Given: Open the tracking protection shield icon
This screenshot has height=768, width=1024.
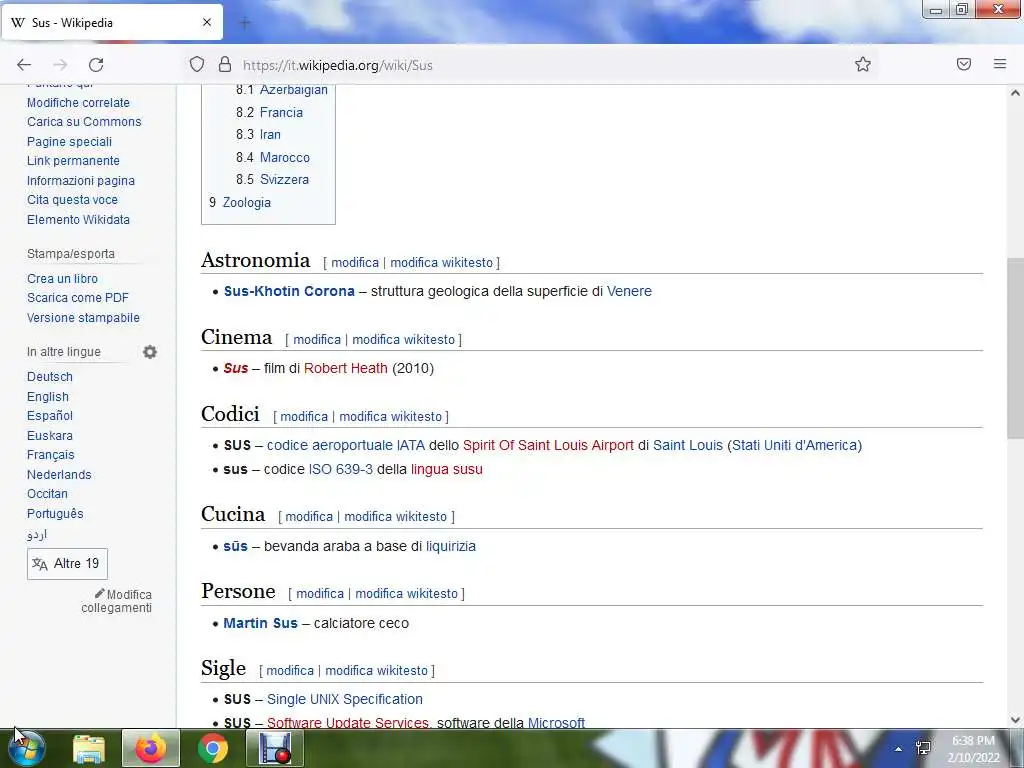Looking at the screenshot, I should [x=197, y=64].
